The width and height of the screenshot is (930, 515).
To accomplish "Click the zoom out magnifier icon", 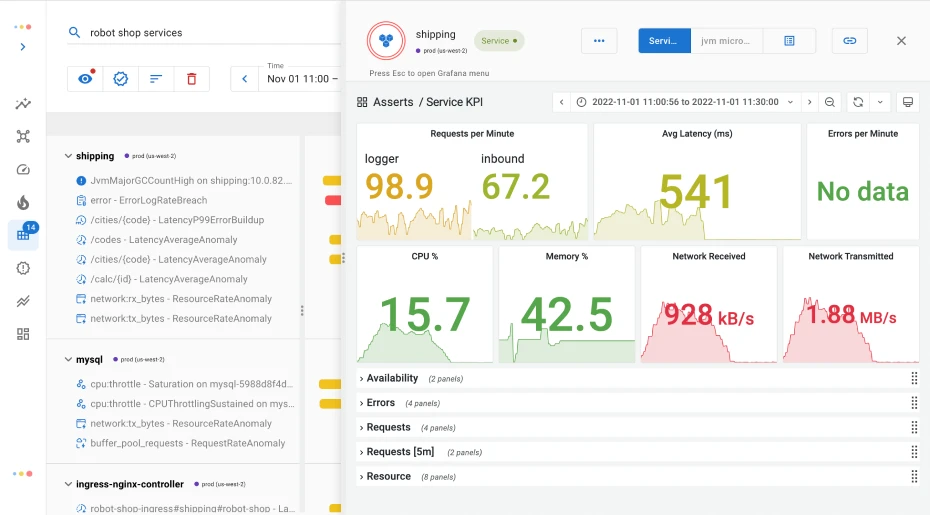I will (830, 102).
